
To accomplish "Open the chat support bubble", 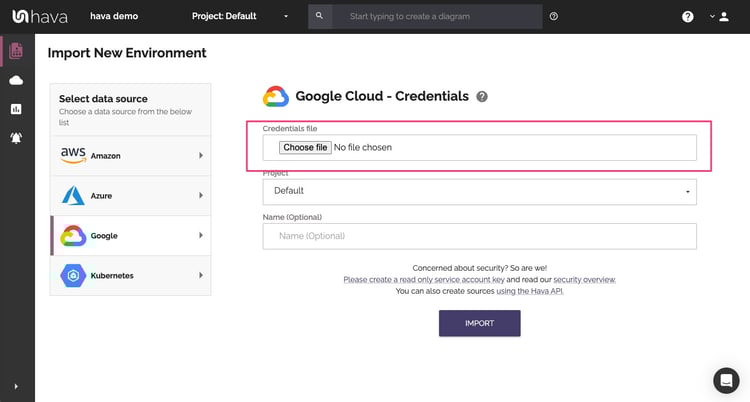I will pyautogui.click(x=726, y=380).
